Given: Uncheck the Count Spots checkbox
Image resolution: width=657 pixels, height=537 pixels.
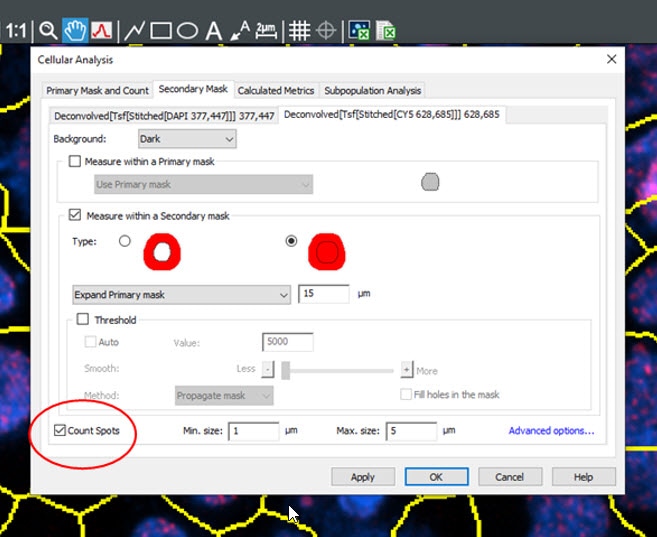Looking at the screenshot, I should [60, 431].
